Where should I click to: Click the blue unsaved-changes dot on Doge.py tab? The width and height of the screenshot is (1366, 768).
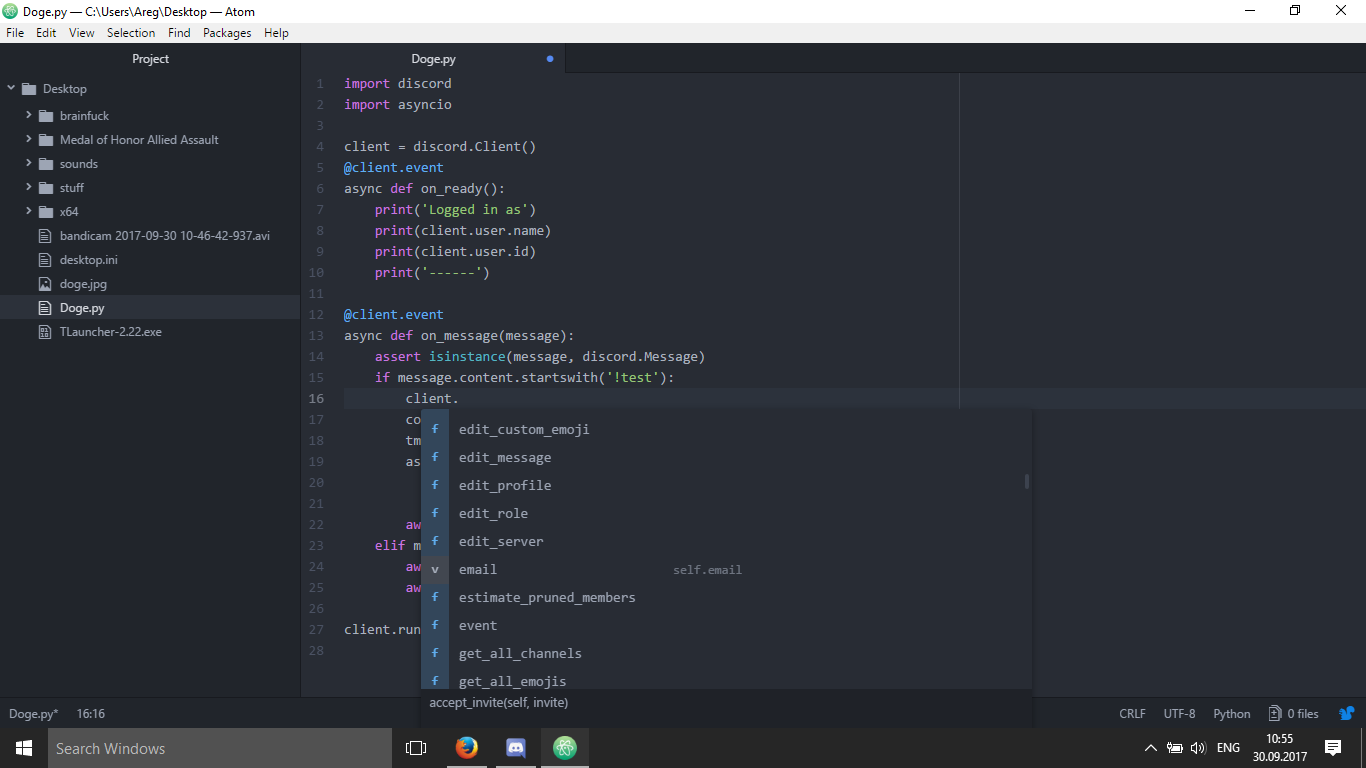point(549,59)
